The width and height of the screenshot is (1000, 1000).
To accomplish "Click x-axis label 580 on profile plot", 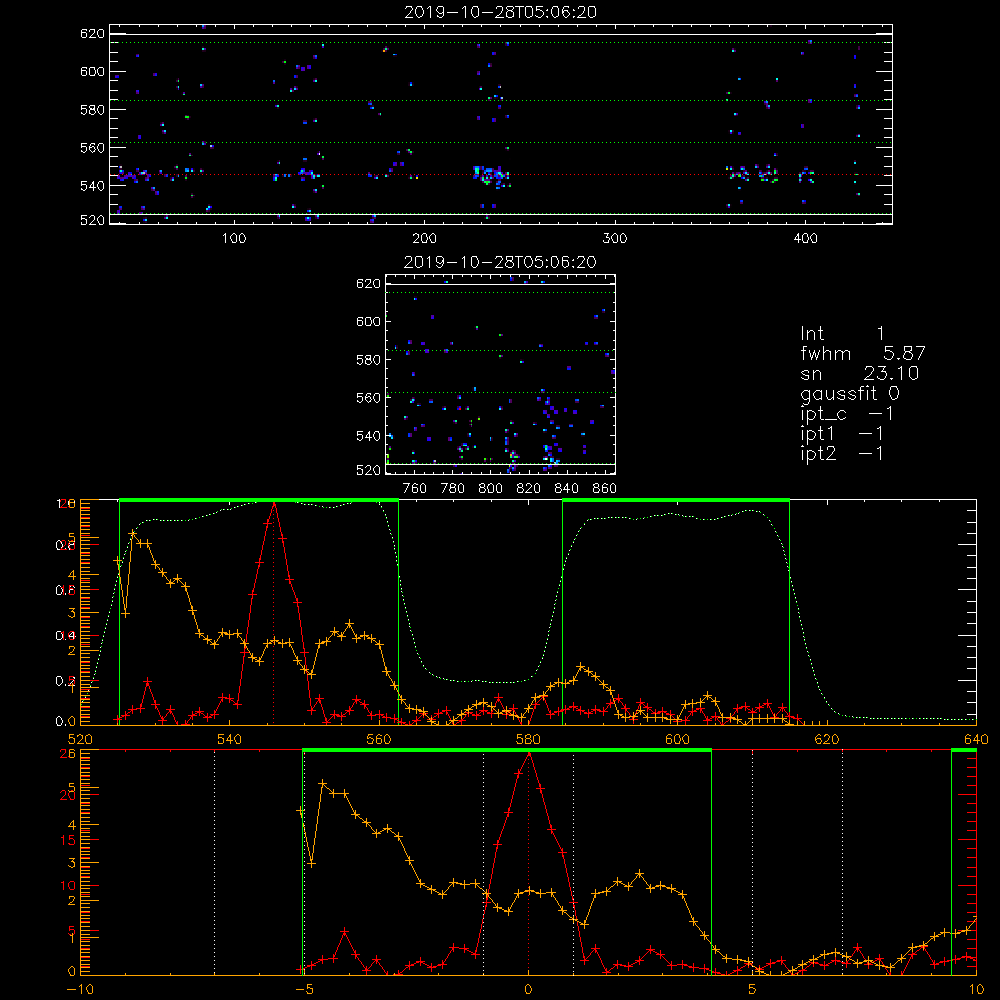I will tap(528, 739).
